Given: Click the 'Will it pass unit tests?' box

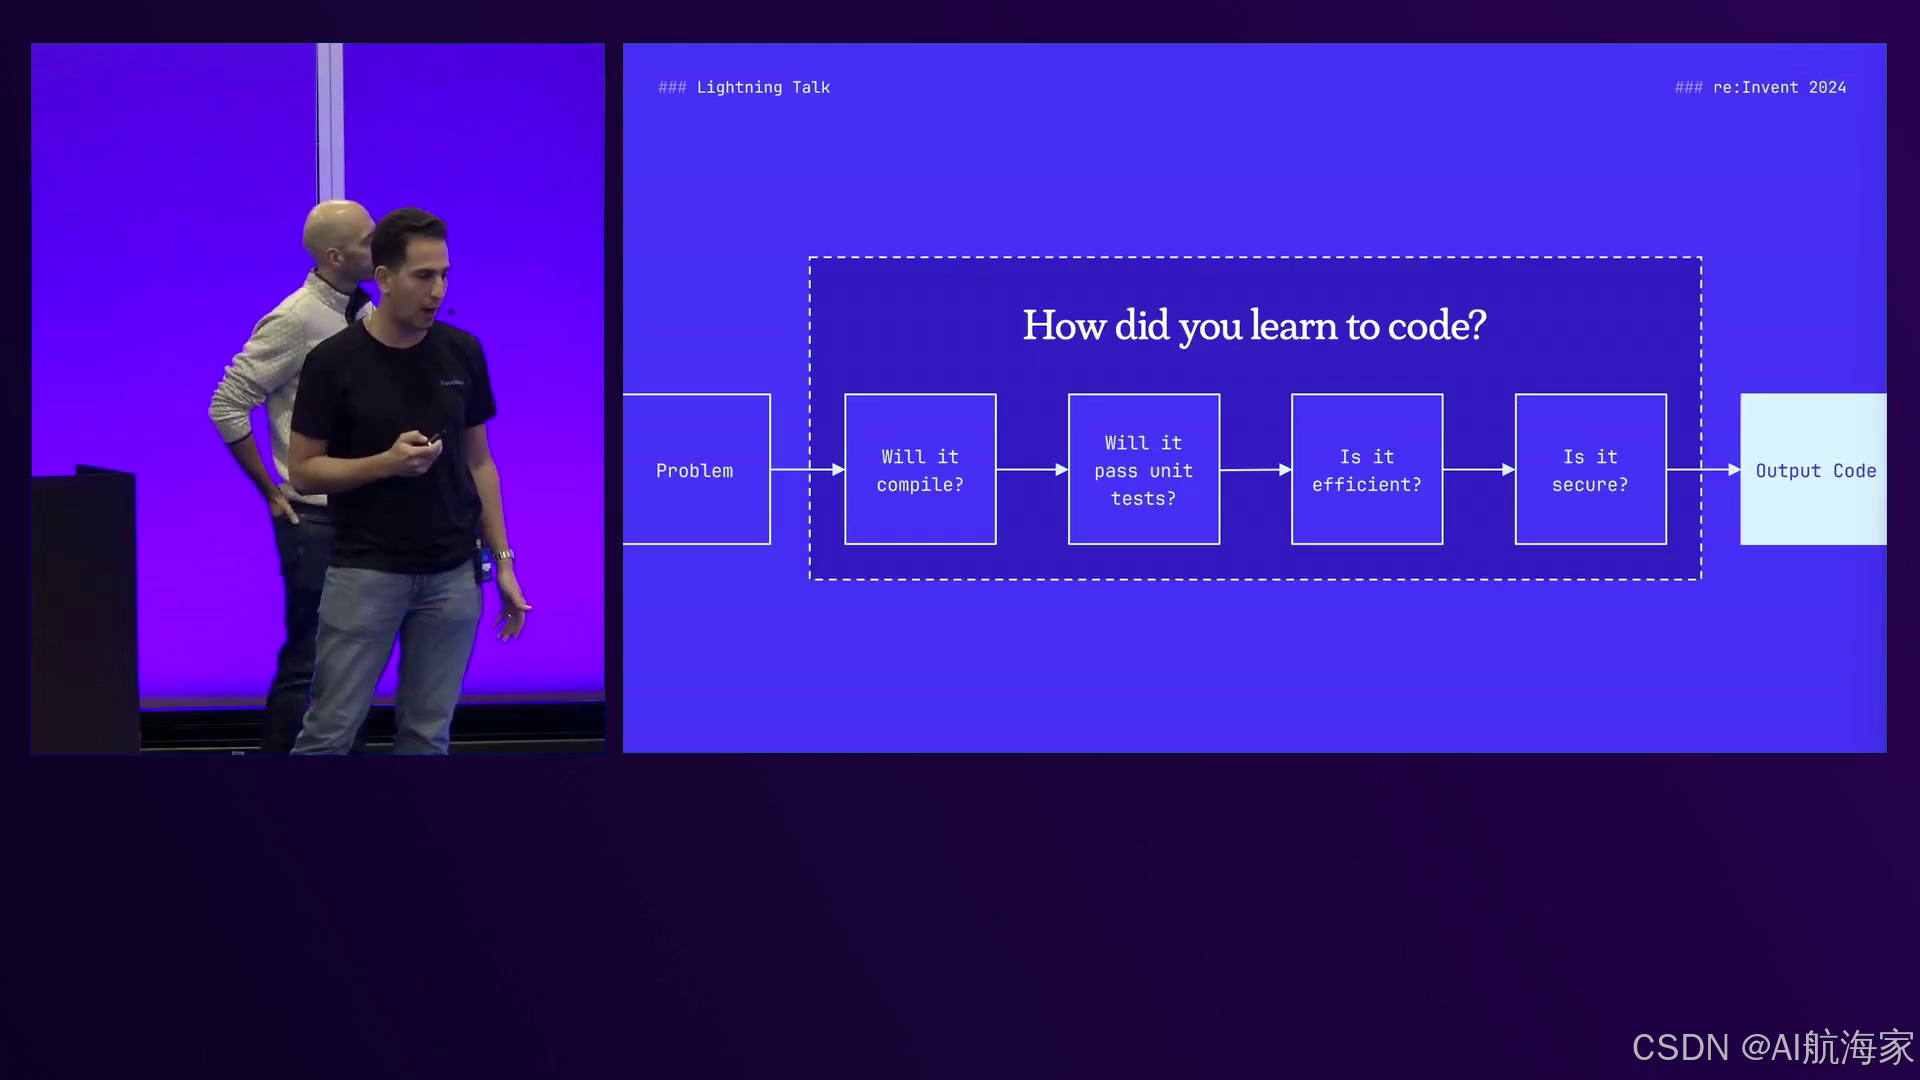Looking at the screenshot, I should tap(1144, 470).
